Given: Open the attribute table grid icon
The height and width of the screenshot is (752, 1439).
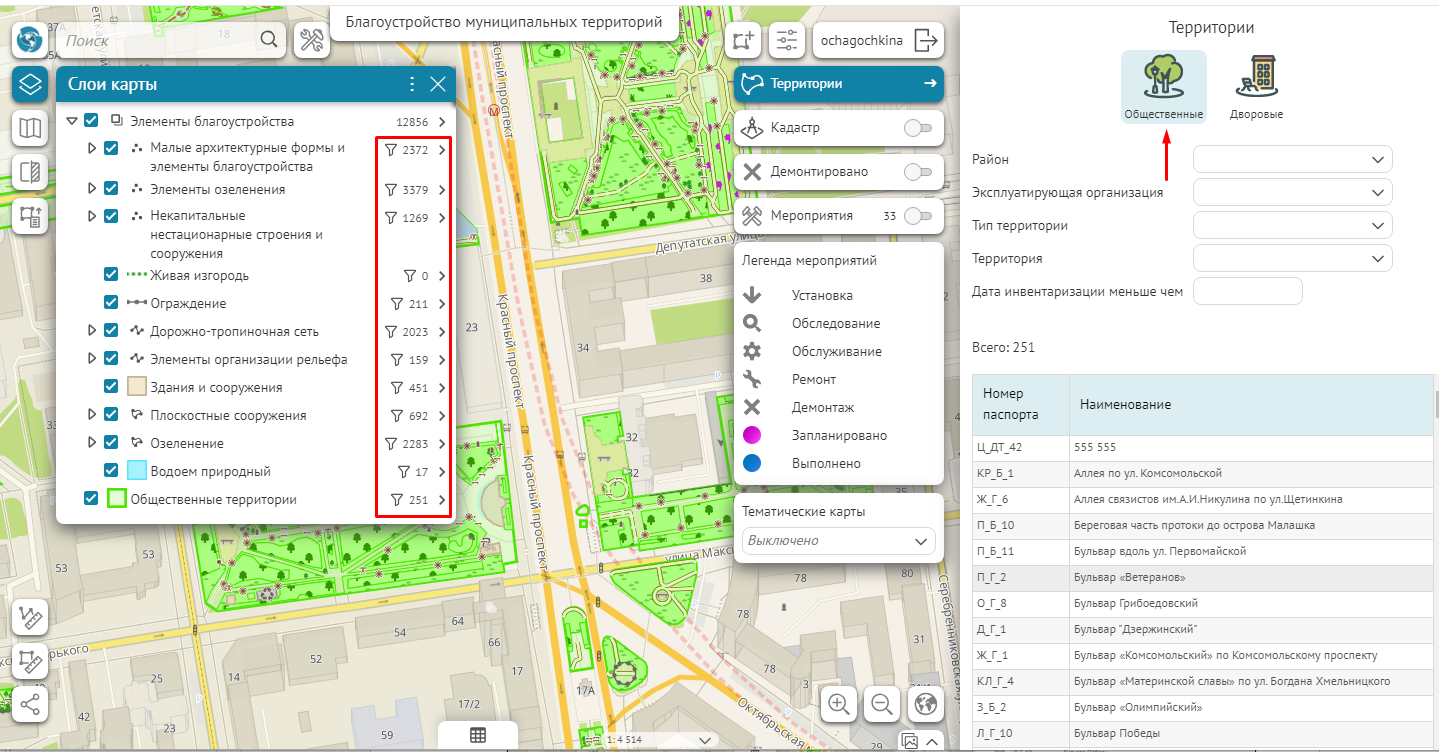Looking at the screenshot, I should point(478,735).
